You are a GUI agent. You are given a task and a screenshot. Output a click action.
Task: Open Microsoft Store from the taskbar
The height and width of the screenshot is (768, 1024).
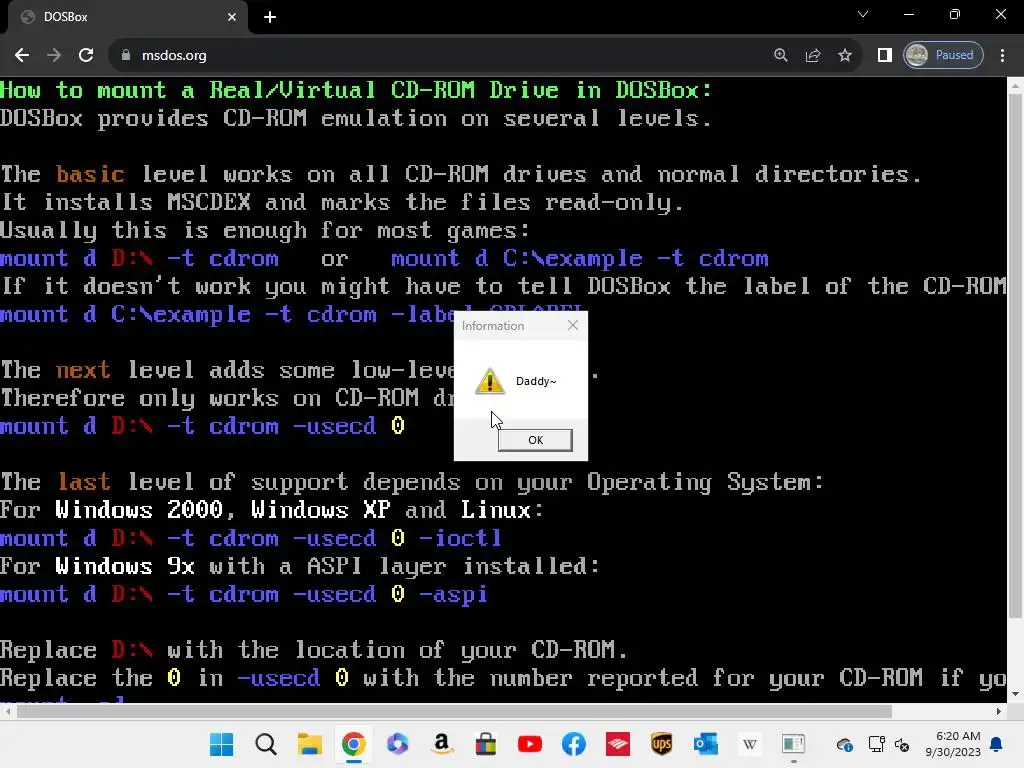point(485,744)
